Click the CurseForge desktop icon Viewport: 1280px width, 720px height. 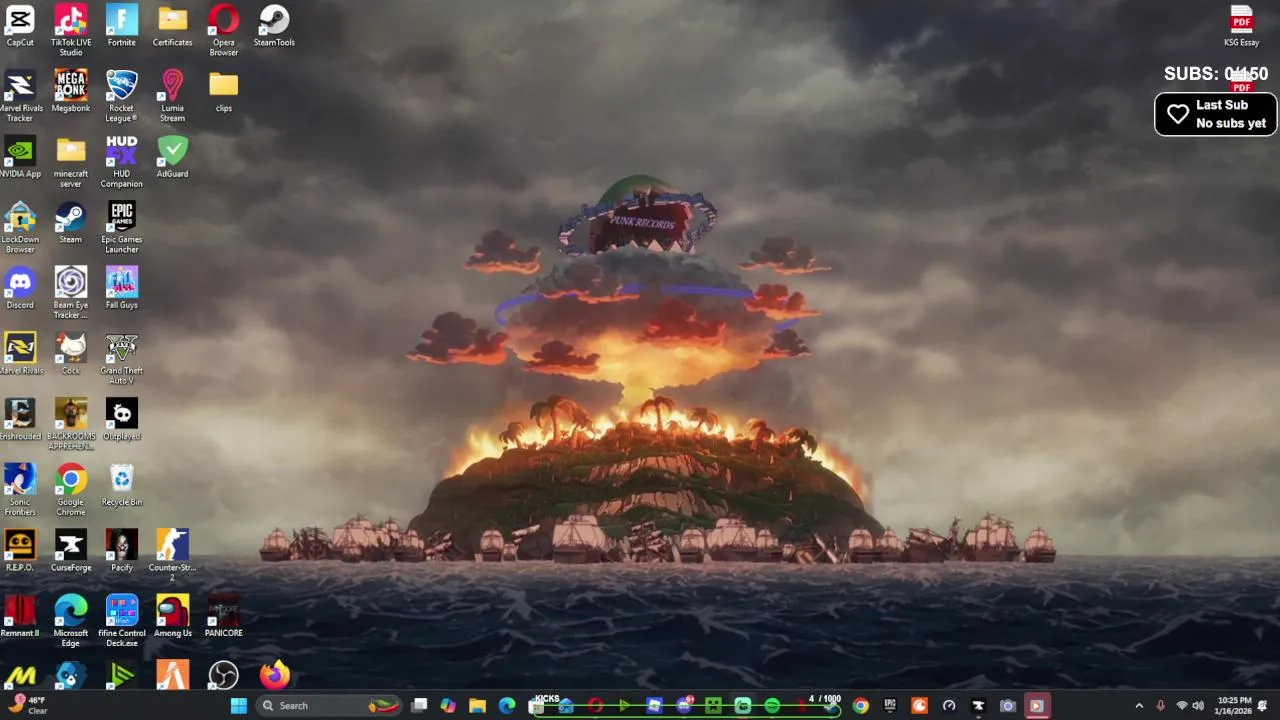click(71, 550)
